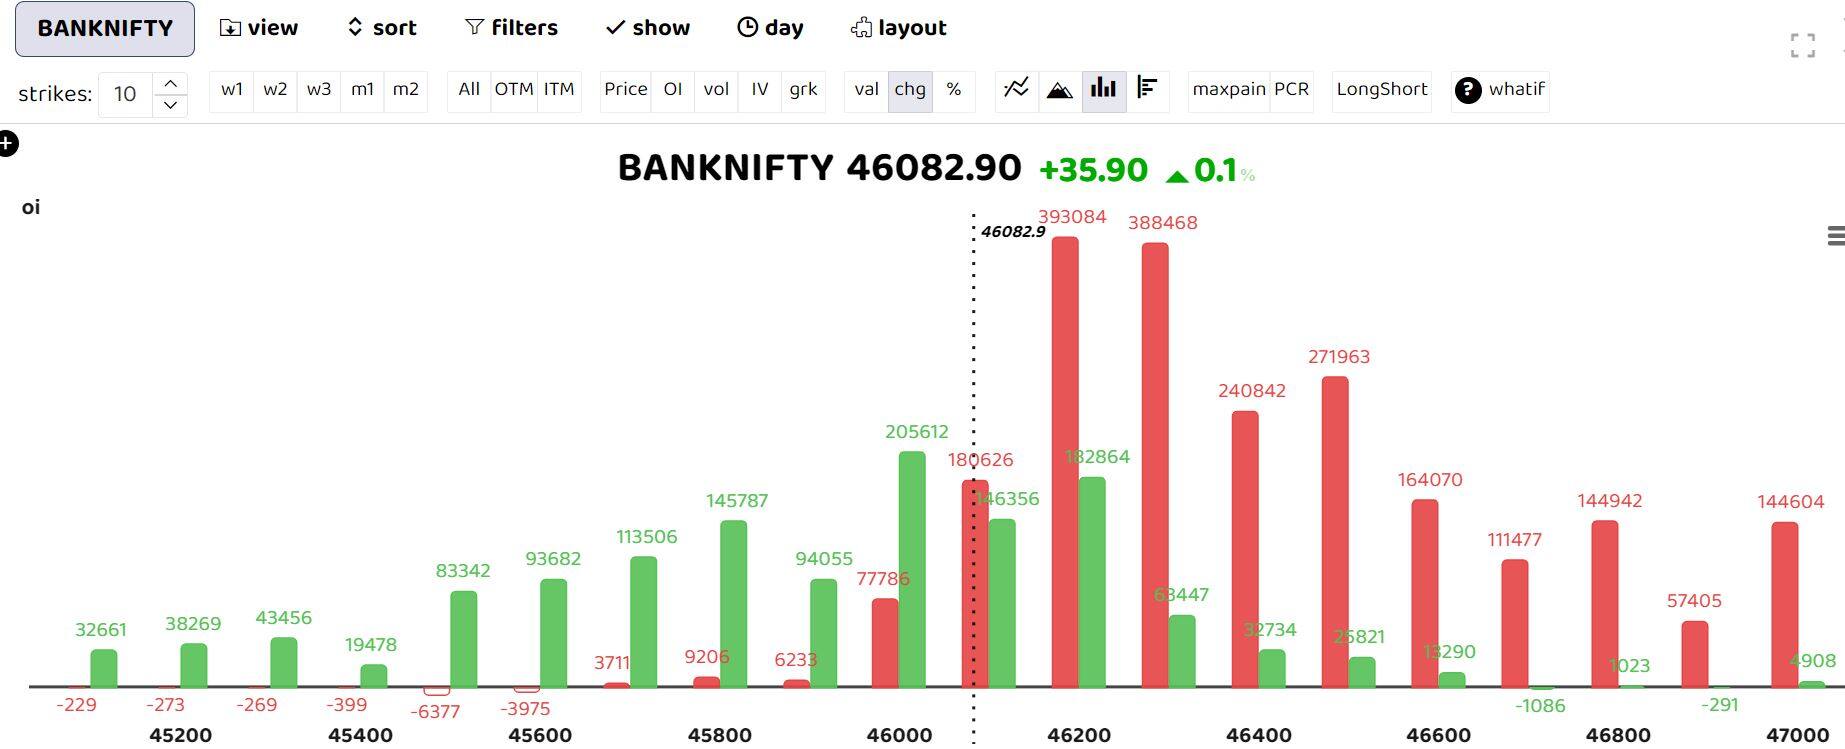Click the green 205612 put bar
Screen dimensions: 1845x749
tap(912, 570)
